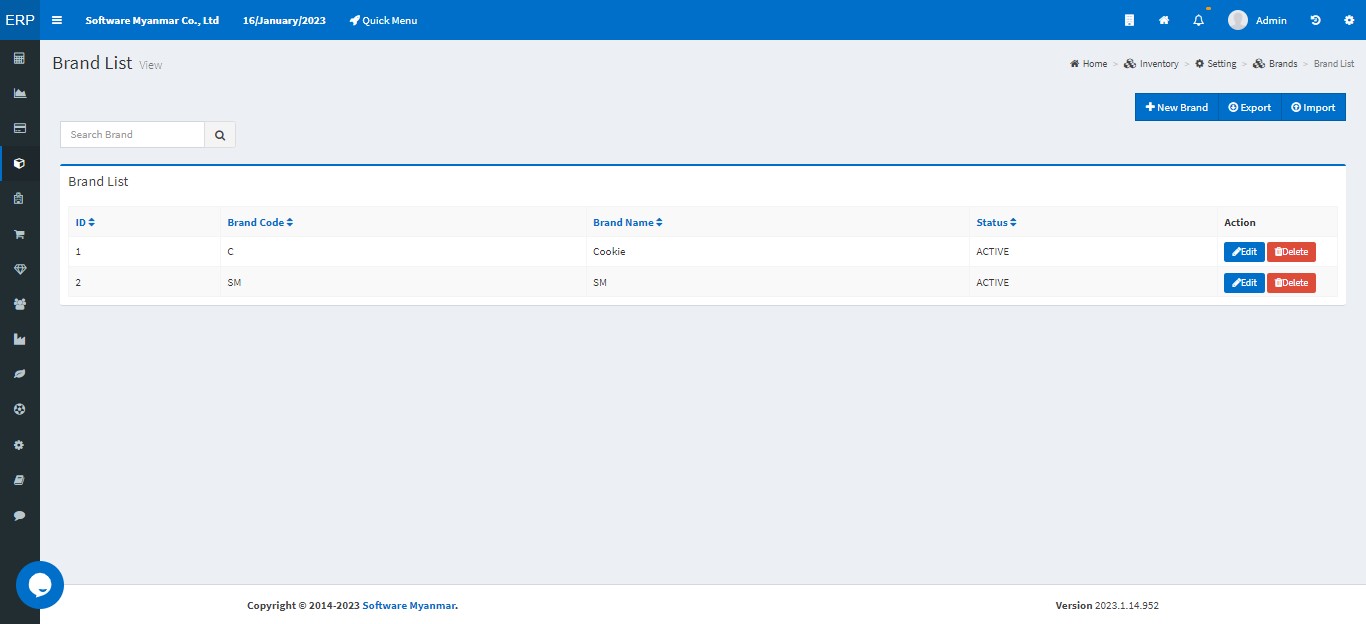Screen dimensions: 1366x624
Task: Delete the Cookie brand row
Action: pos(1291,252)
